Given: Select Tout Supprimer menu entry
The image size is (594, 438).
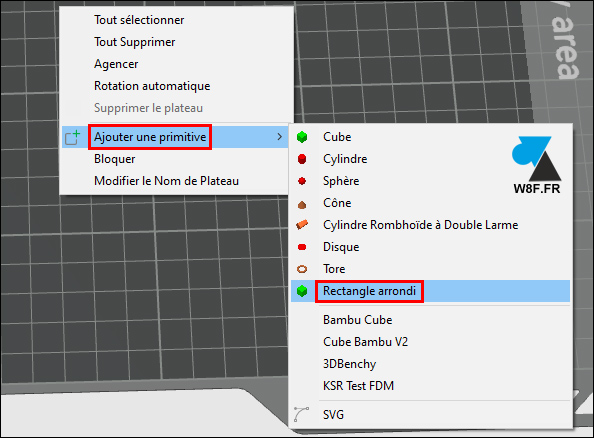Looking at the screenshot, I should (x=134, y=42).
